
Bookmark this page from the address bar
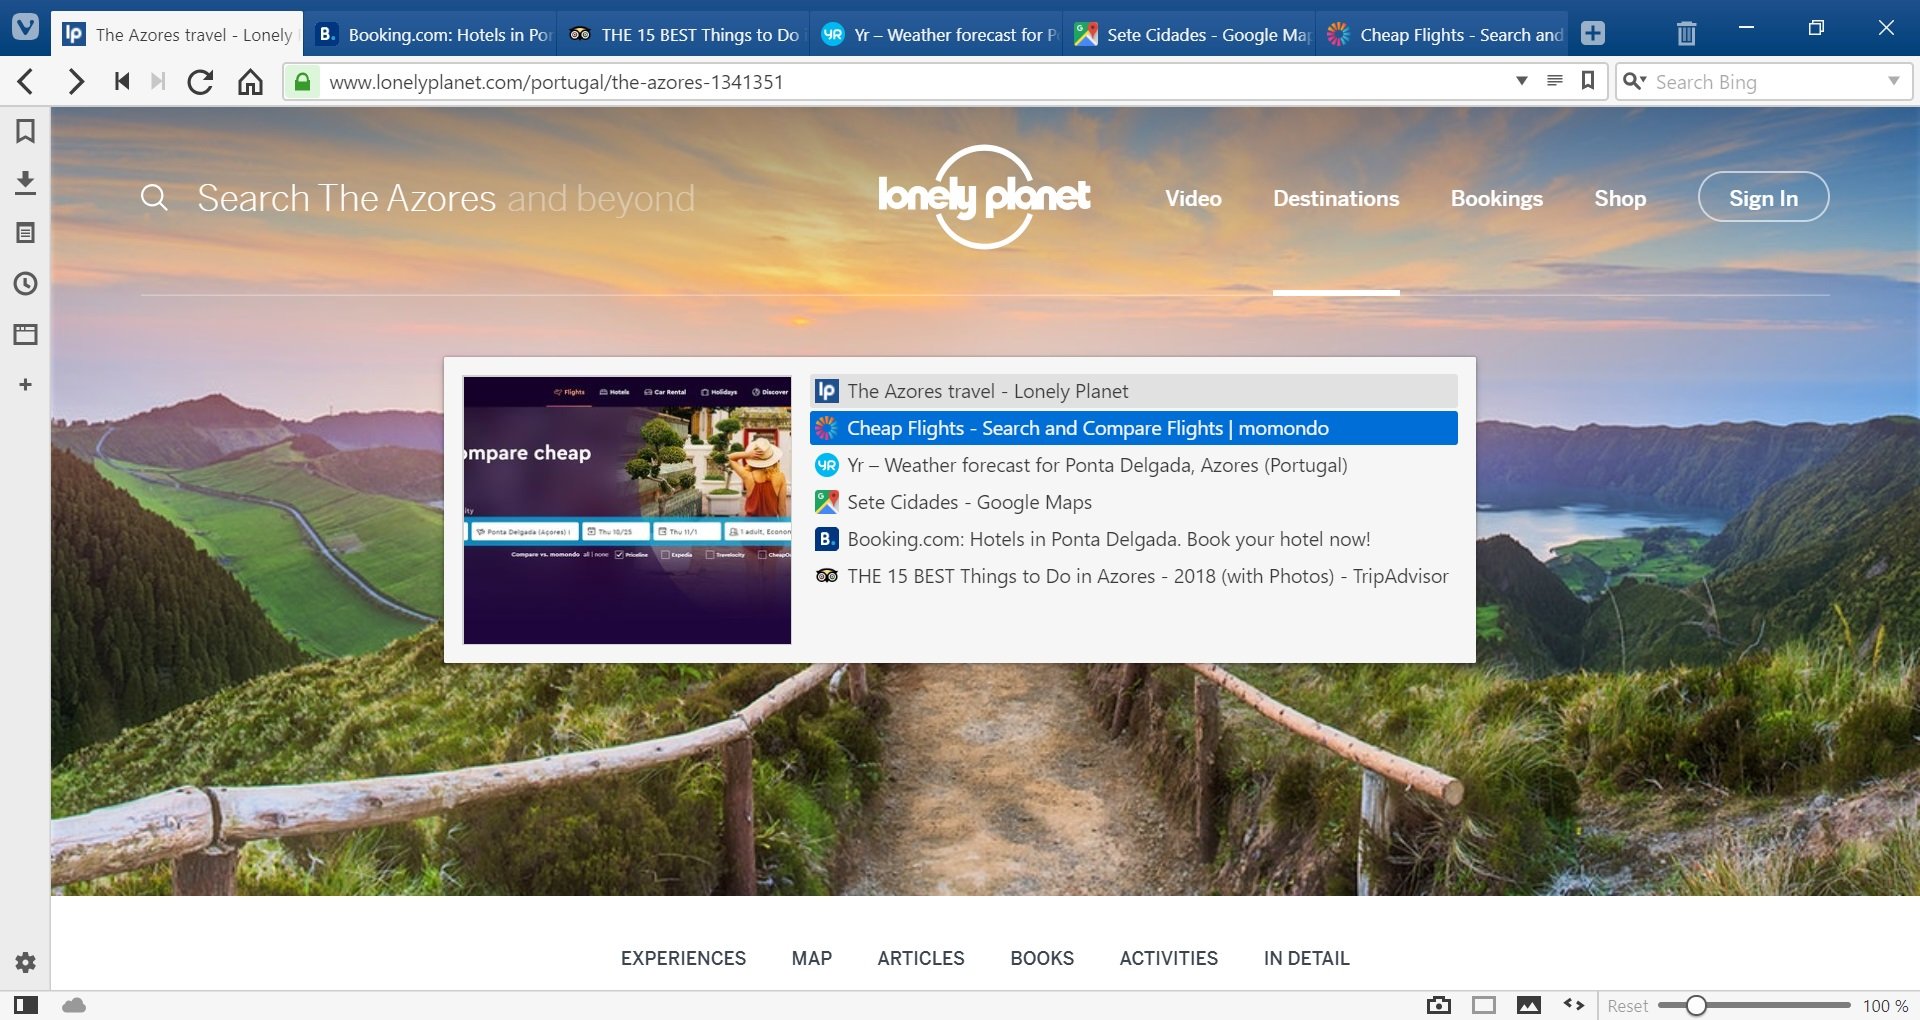(x=1588, y=81)
